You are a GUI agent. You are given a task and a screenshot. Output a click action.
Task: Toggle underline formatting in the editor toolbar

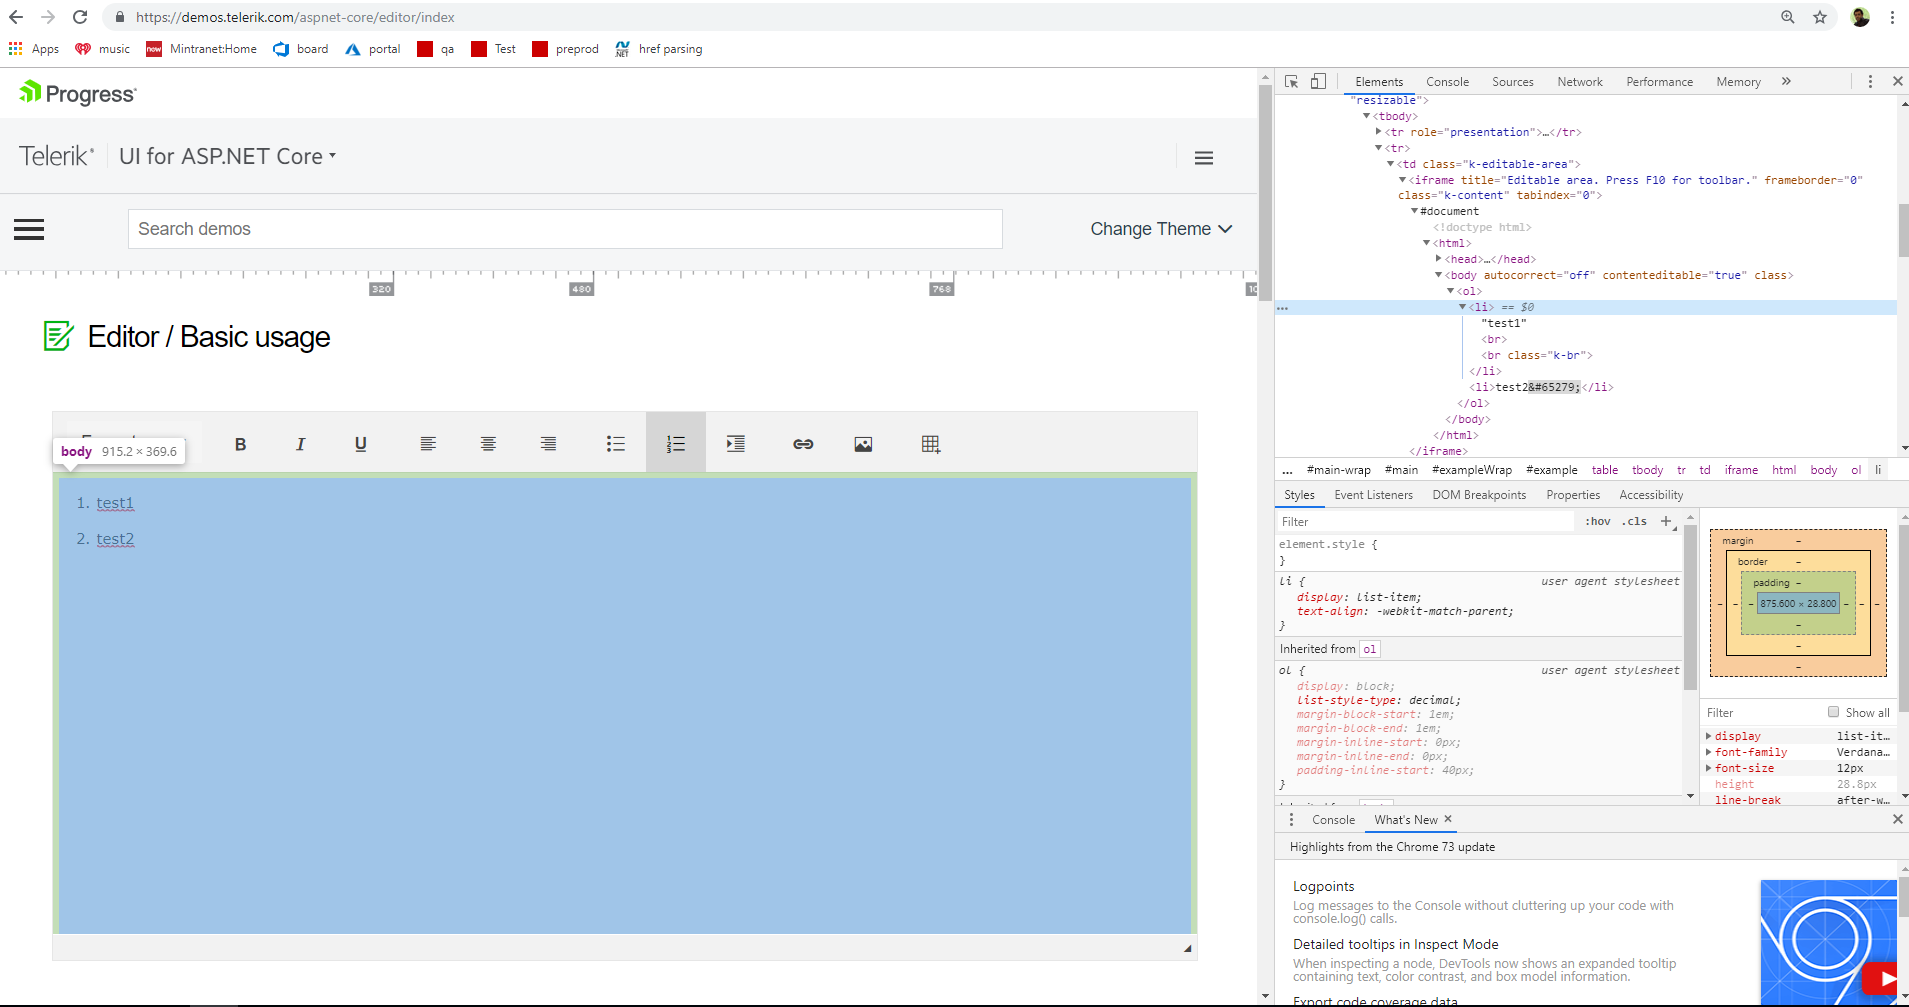coord(361,444)
